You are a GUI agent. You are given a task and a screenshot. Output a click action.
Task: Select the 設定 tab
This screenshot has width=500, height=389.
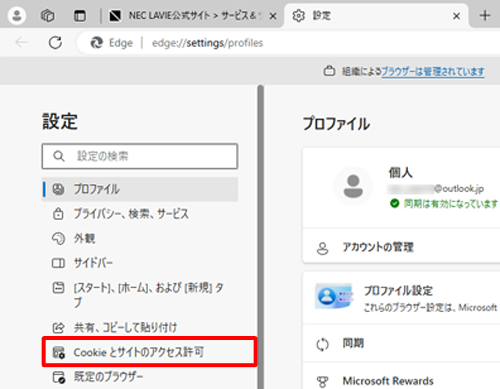pyautogui.click(x=376, y=15)
